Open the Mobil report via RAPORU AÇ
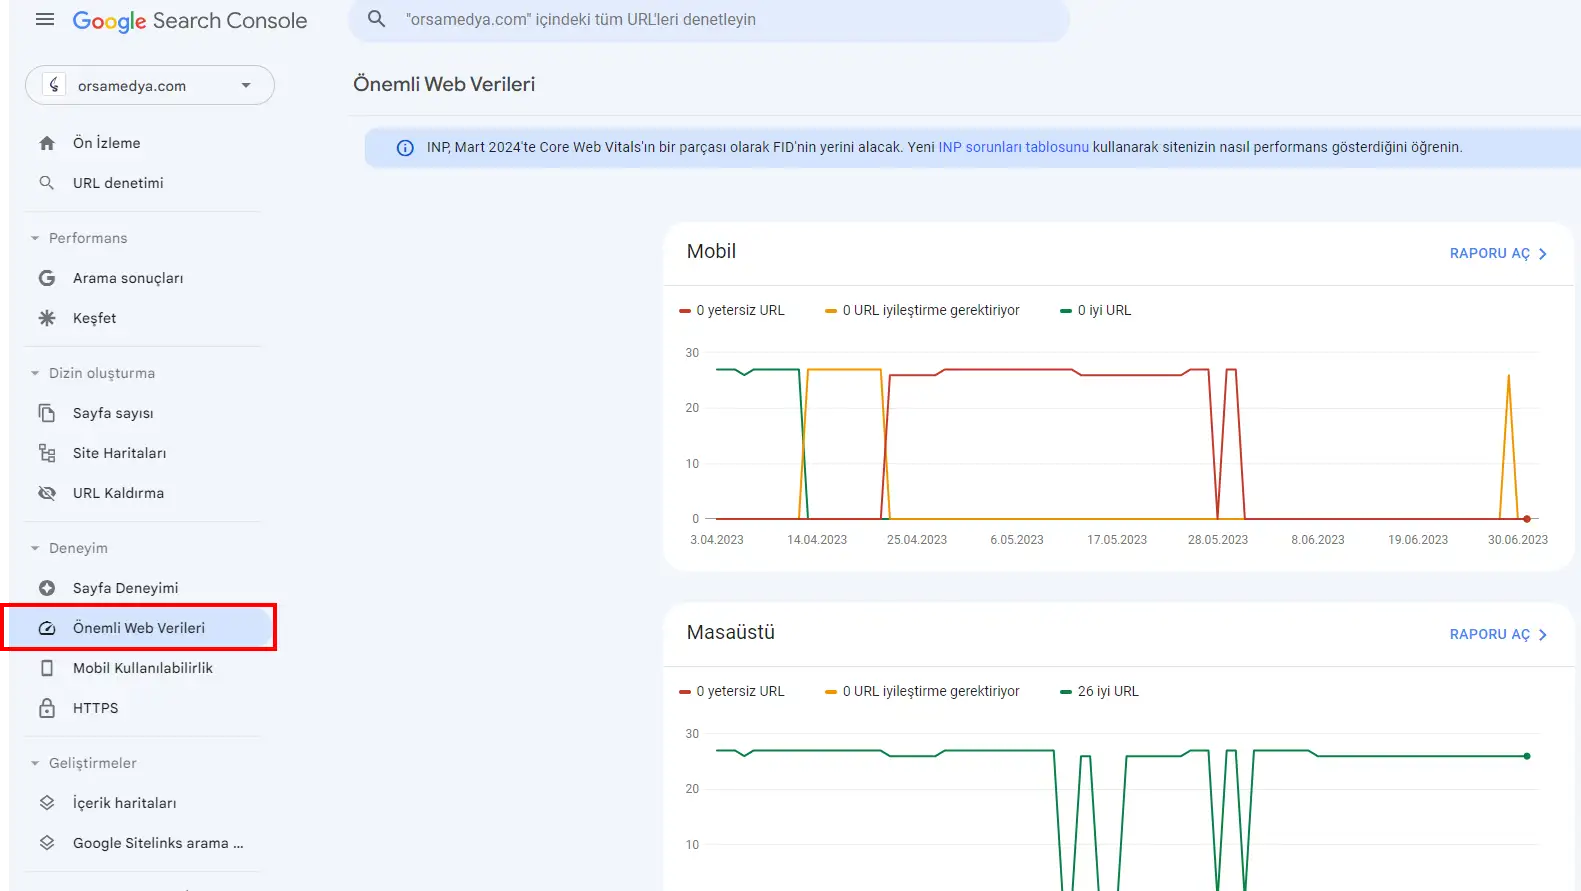 coord(1498,254)
